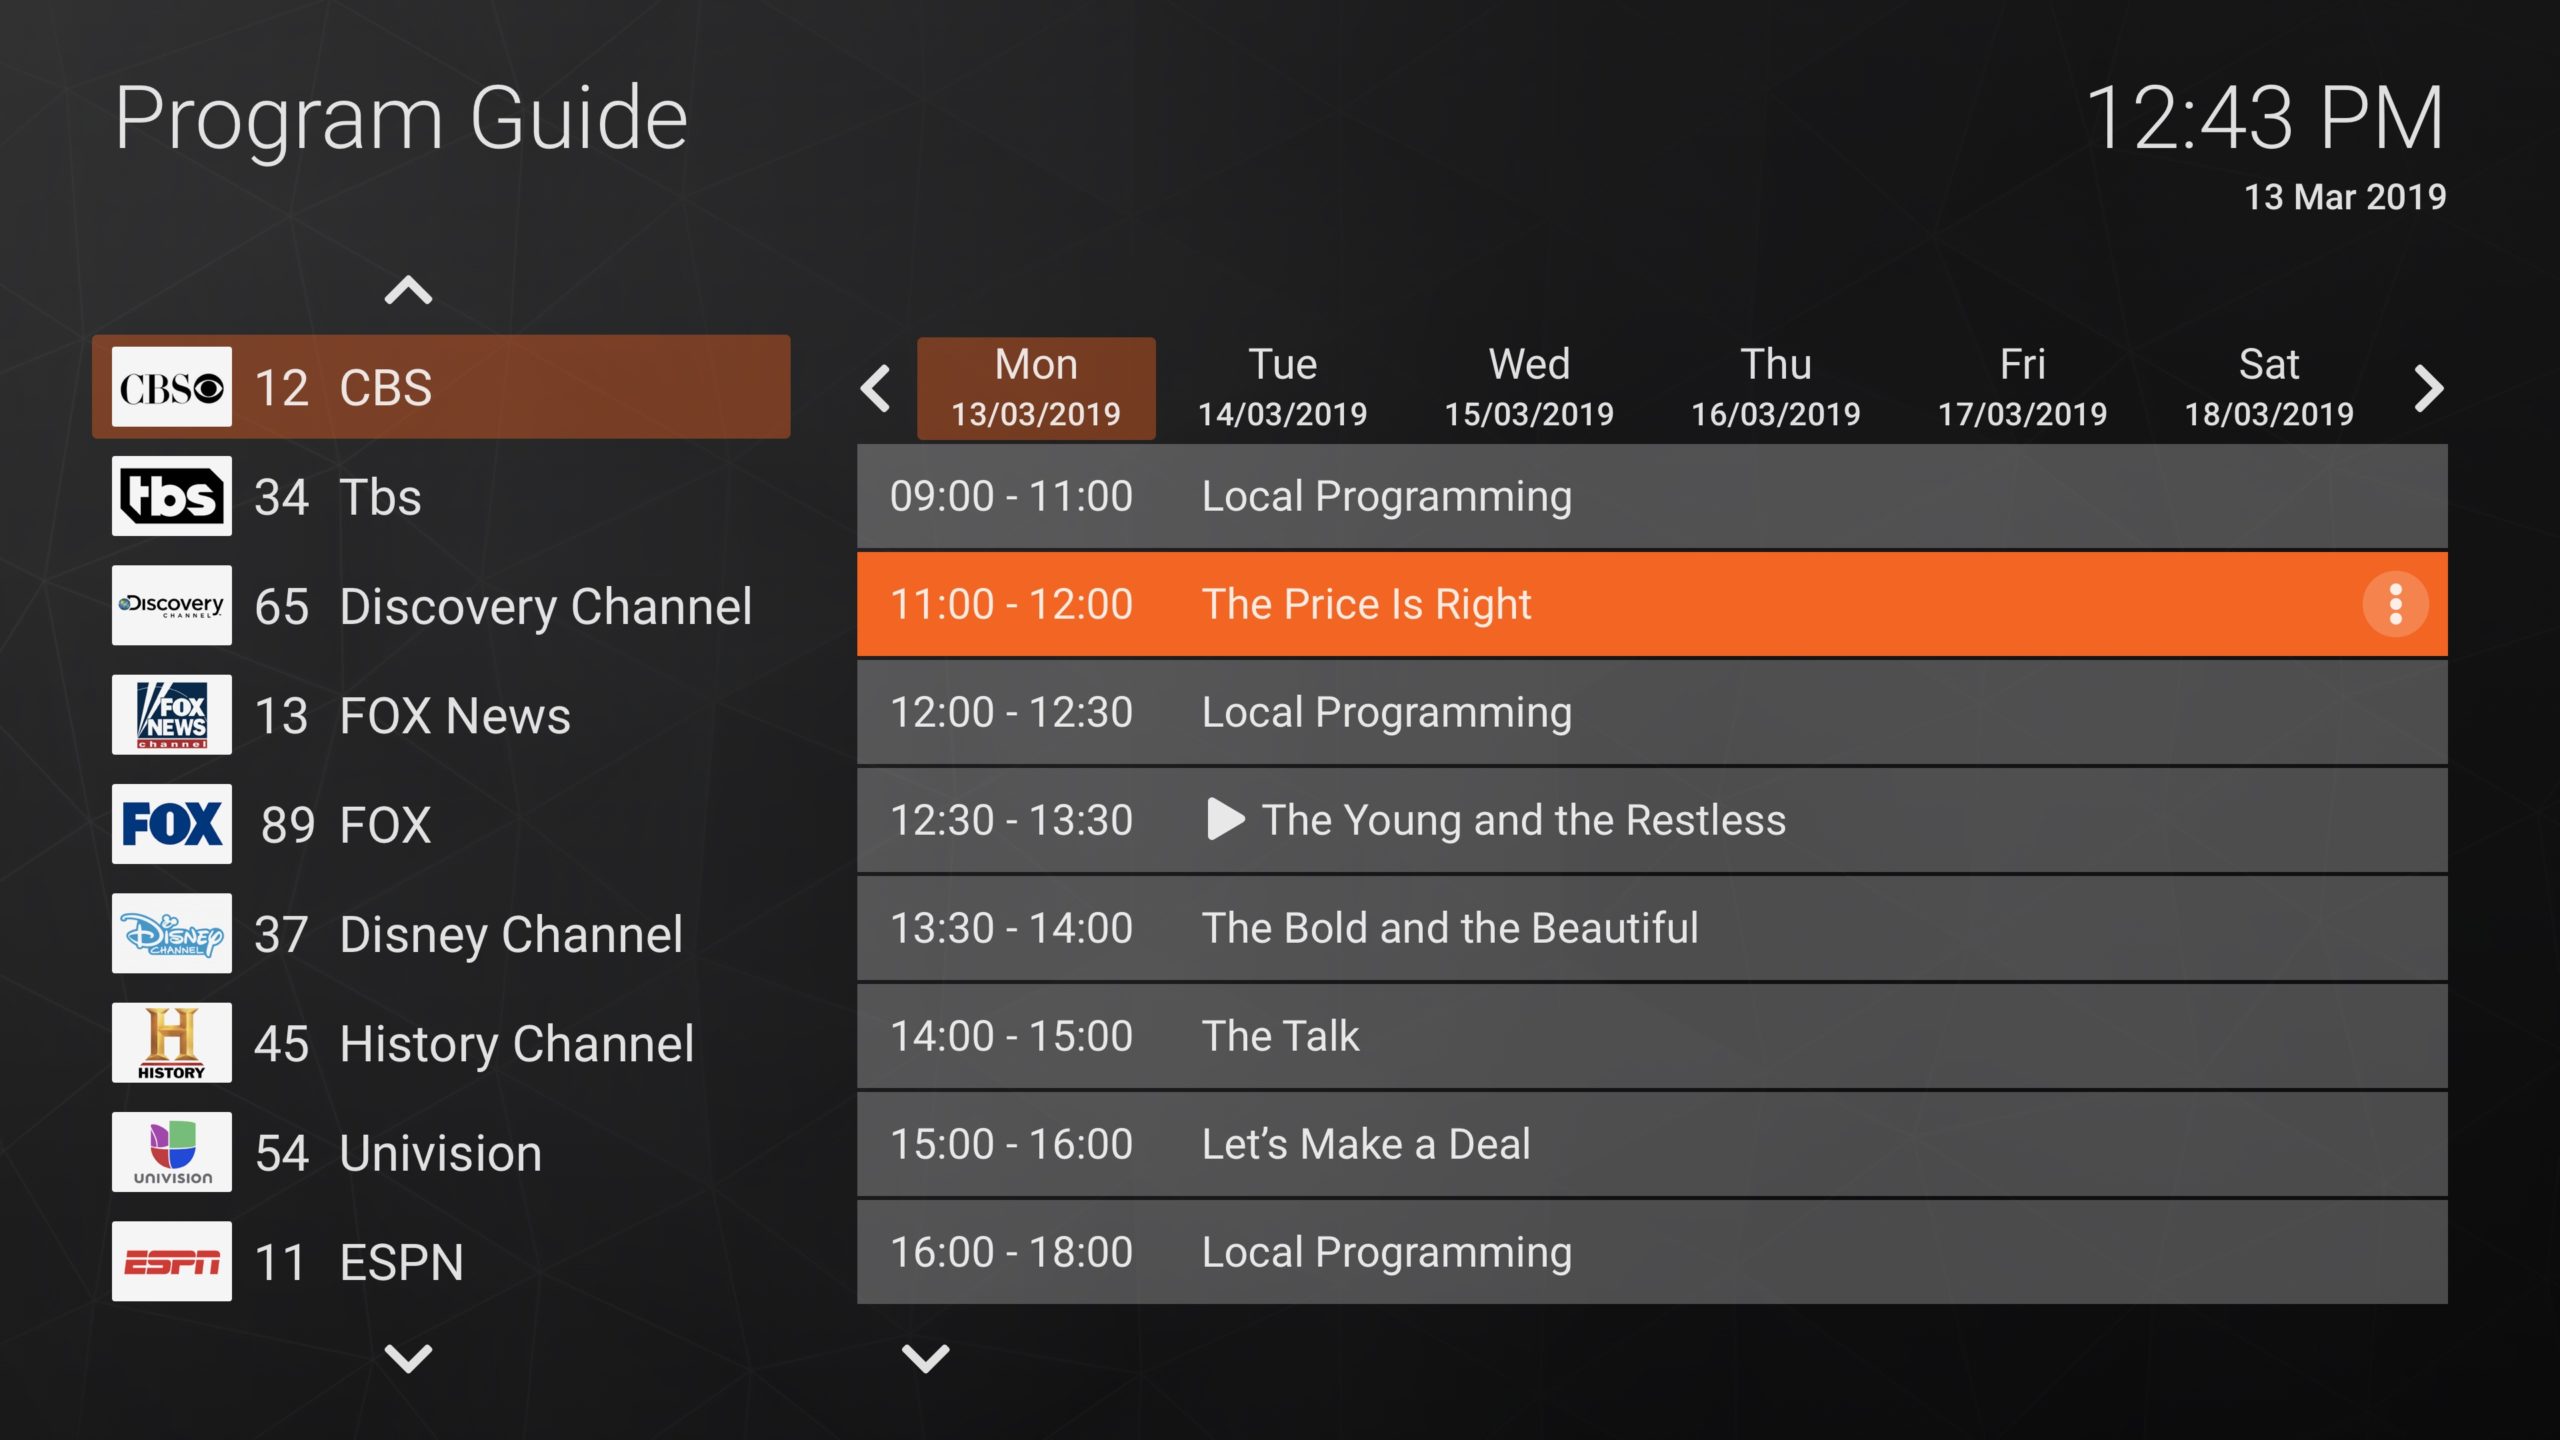Image resolution: width=2560 pixels, height=1440 pixels.
Task: Expand options for The Price Is Right
Action: [x=2395, y=603]
